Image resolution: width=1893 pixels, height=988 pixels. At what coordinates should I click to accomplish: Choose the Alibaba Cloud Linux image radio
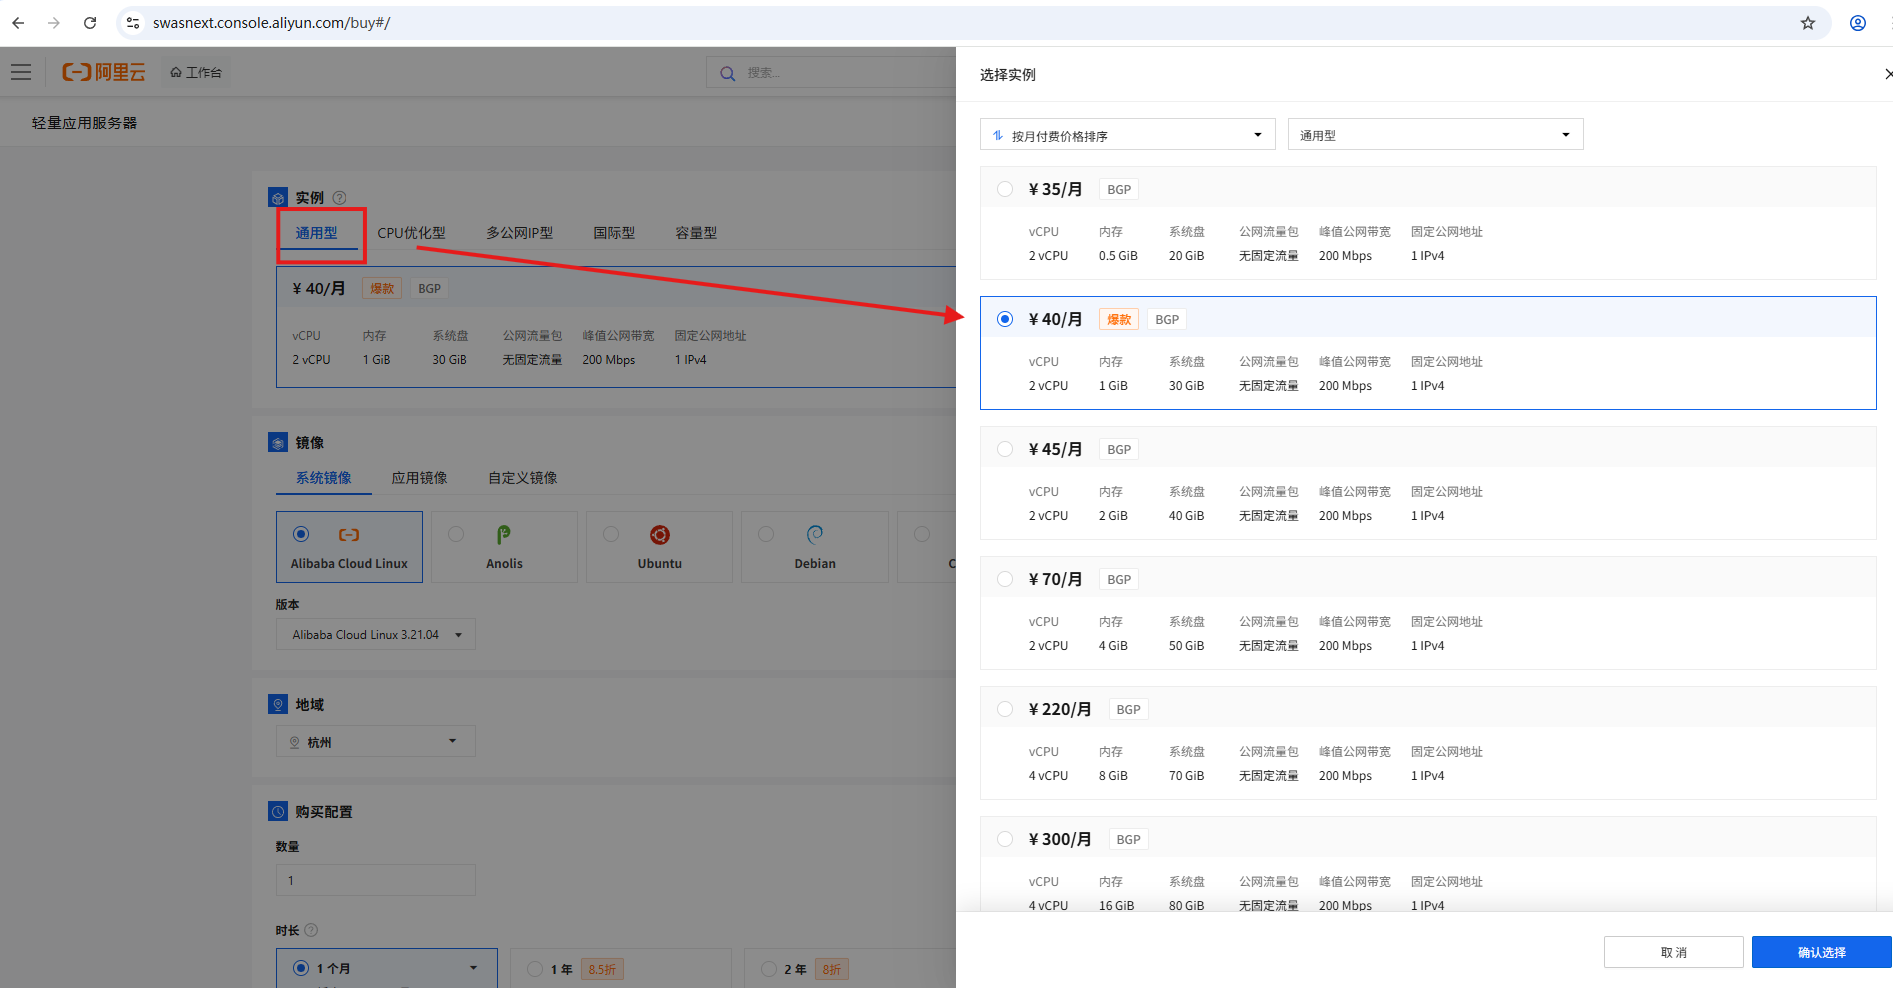coord(301,534)
